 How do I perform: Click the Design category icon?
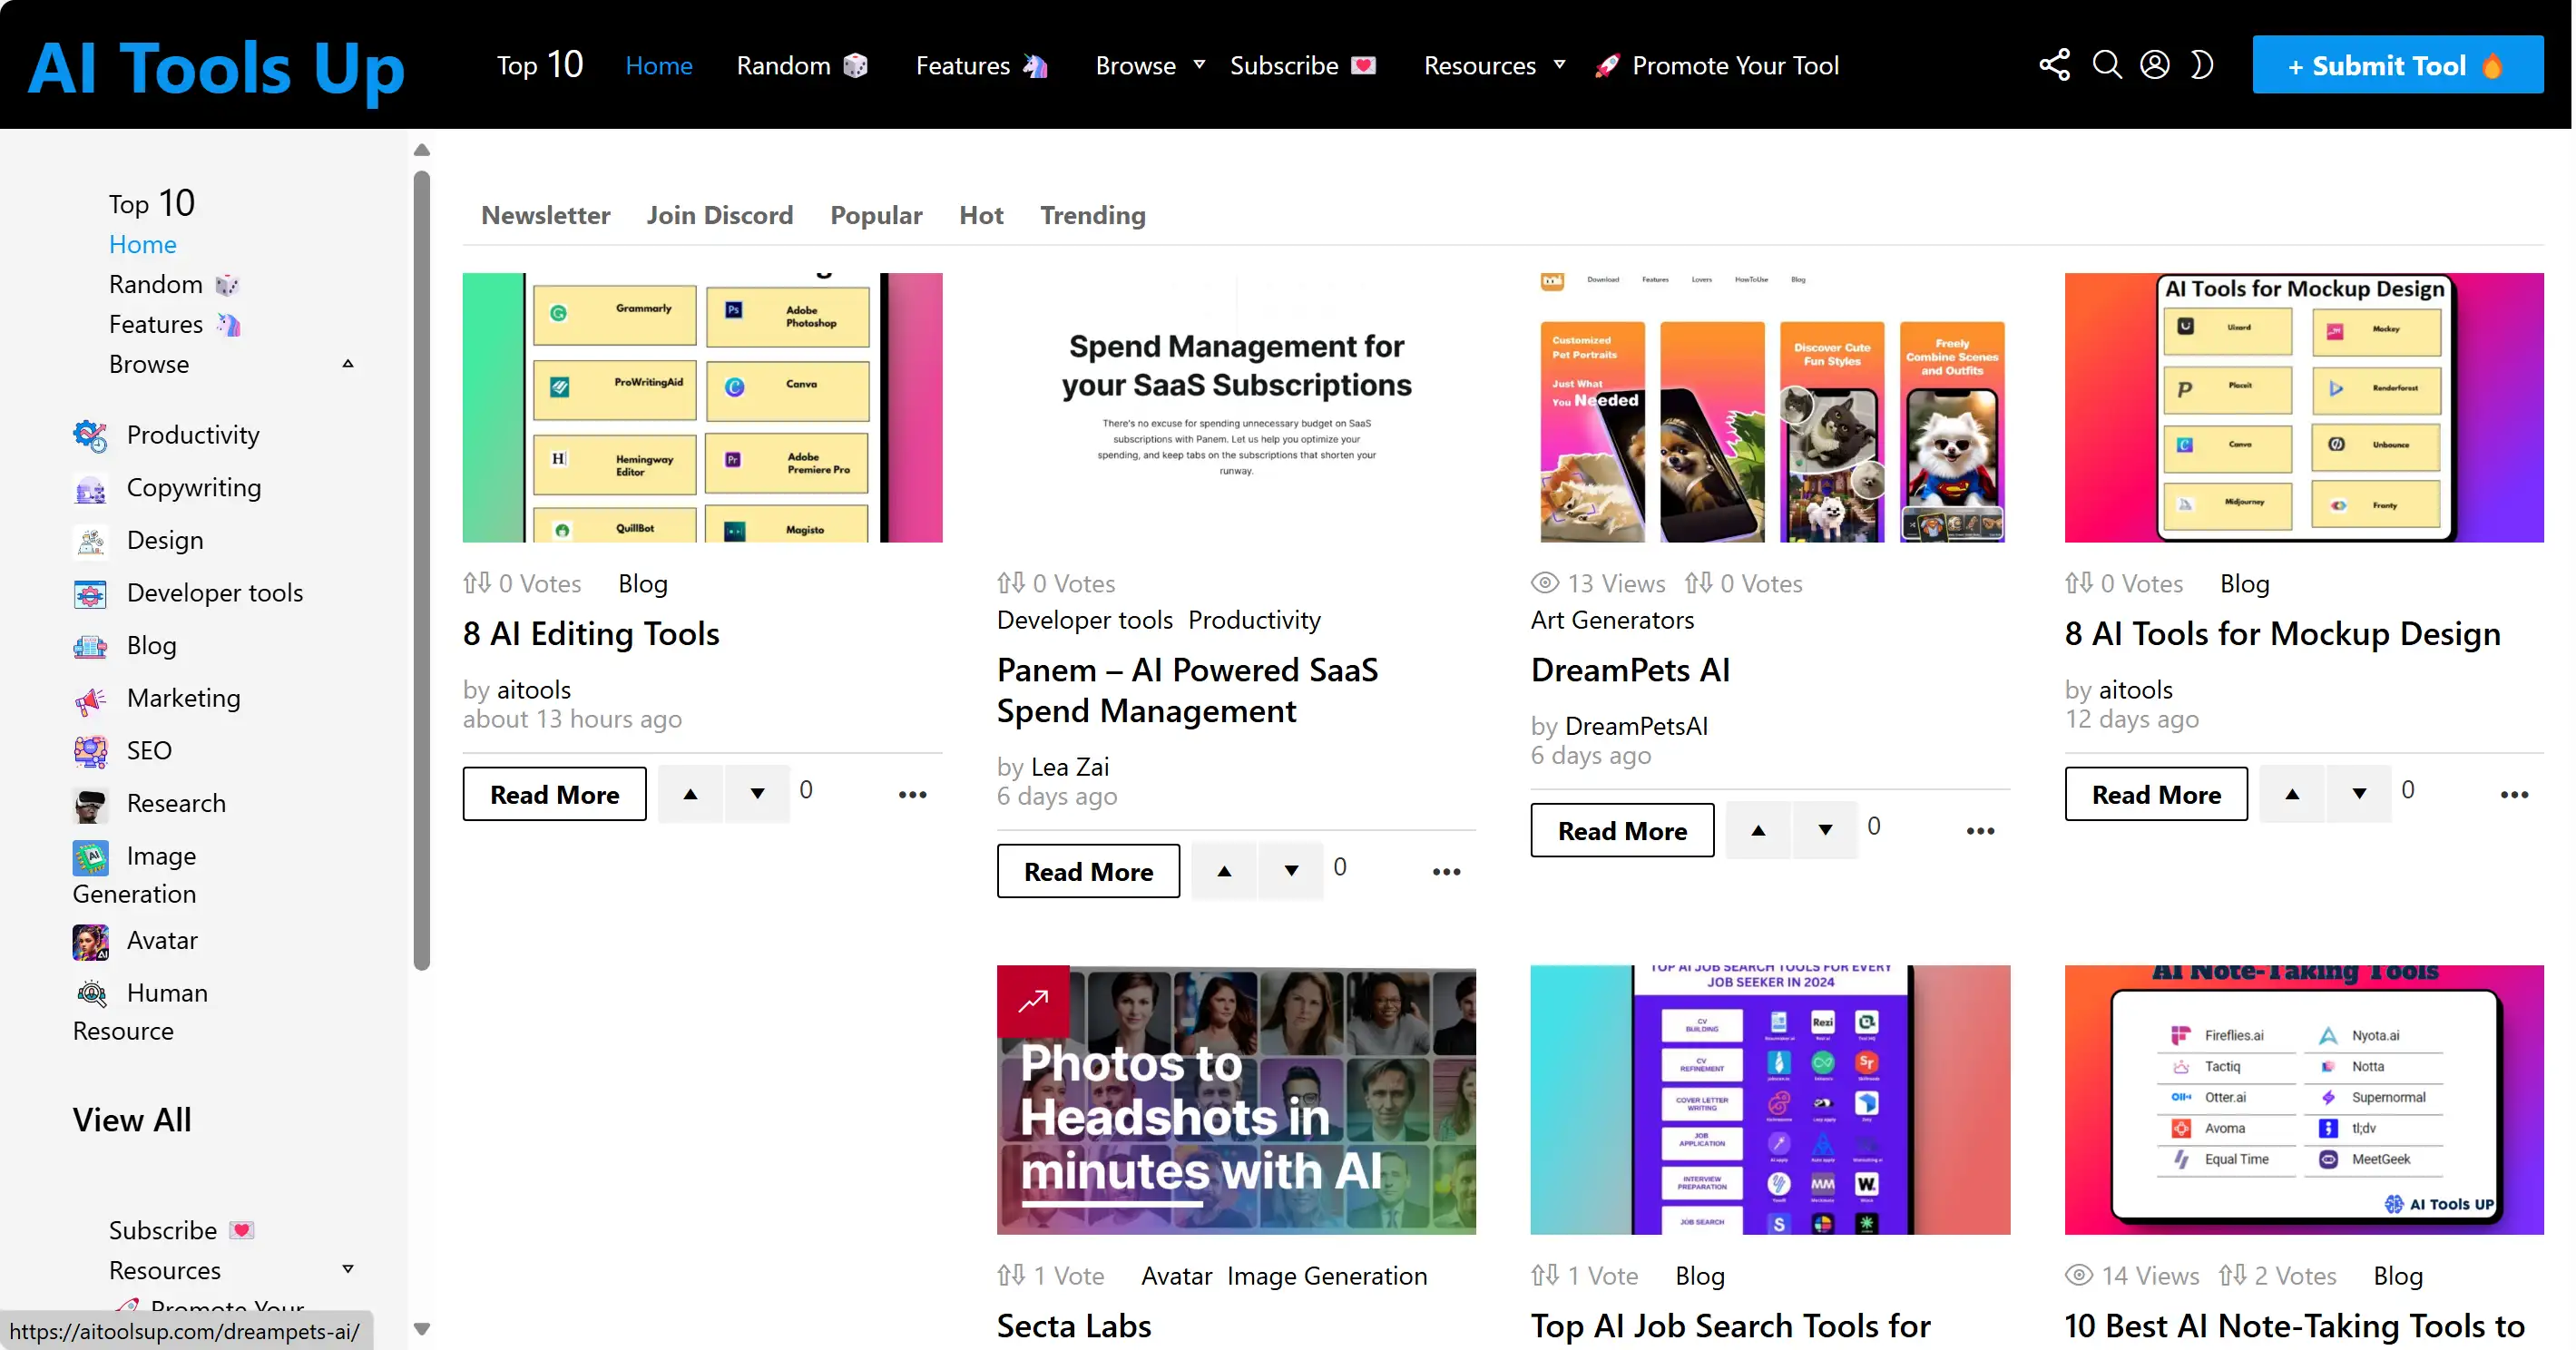(x=90, y=540)
